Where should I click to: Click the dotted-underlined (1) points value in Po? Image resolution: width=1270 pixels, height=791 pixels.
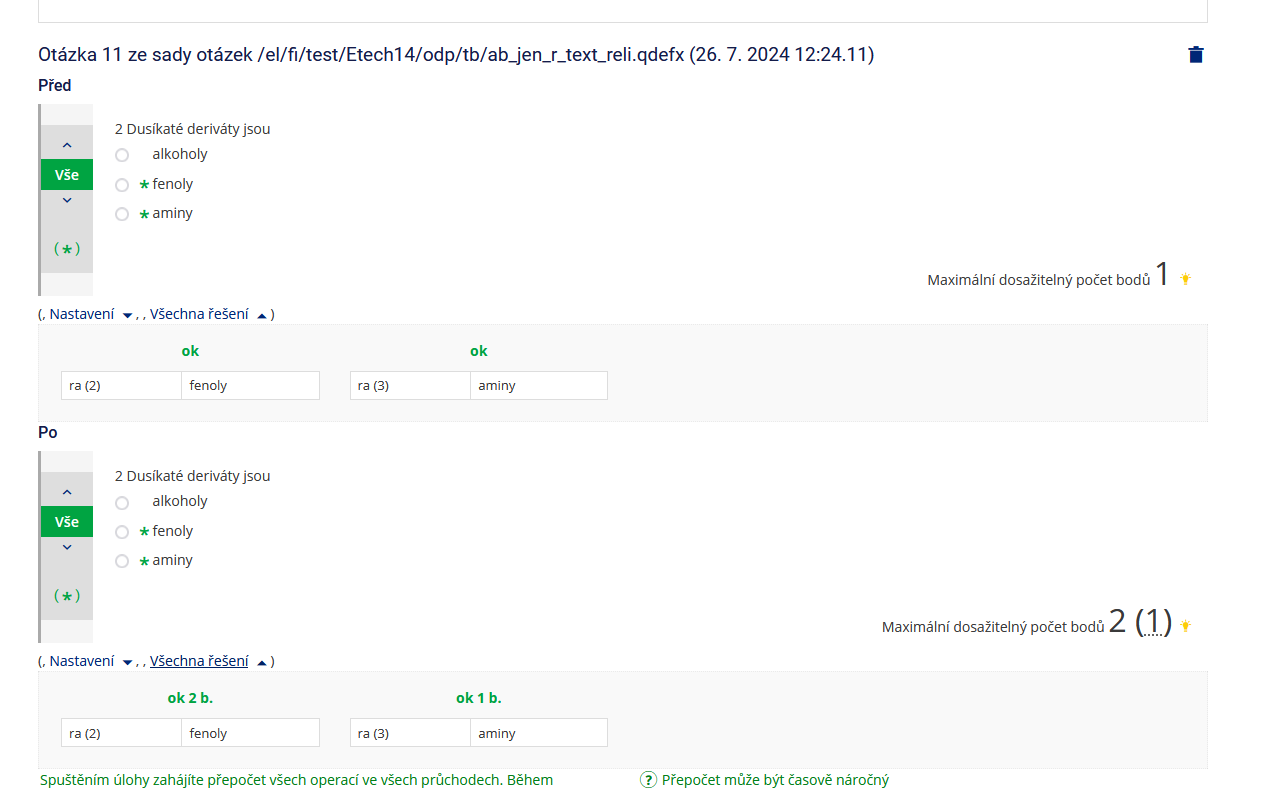click(1153, 622)
